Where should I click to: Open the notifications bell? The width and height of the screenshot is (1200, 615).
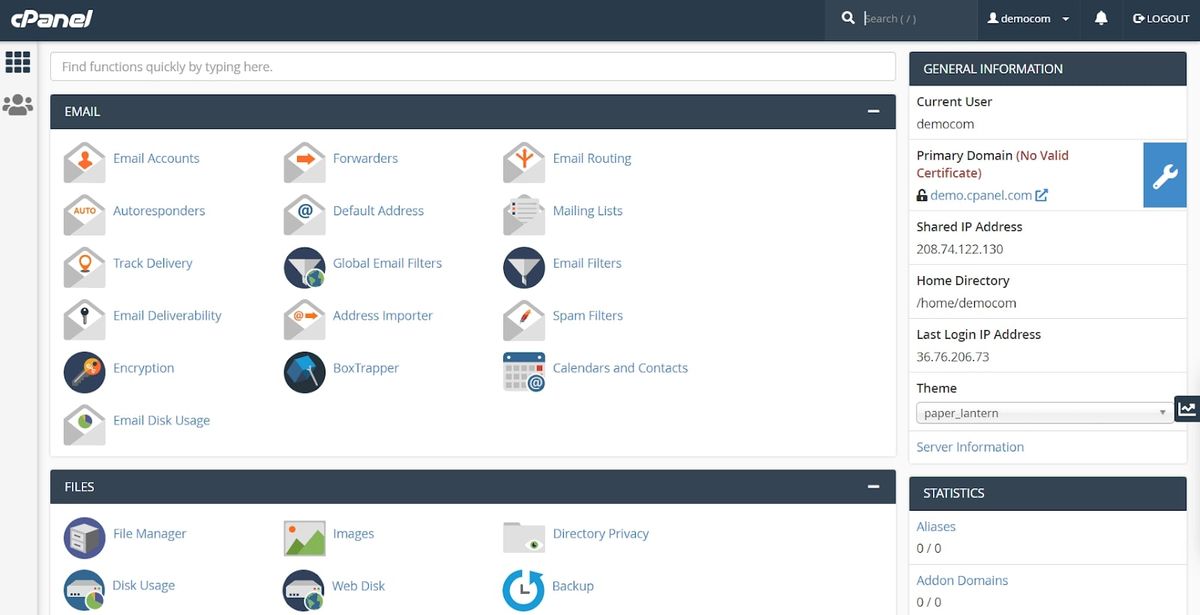pyautogui.click(x=1101, y=18)
